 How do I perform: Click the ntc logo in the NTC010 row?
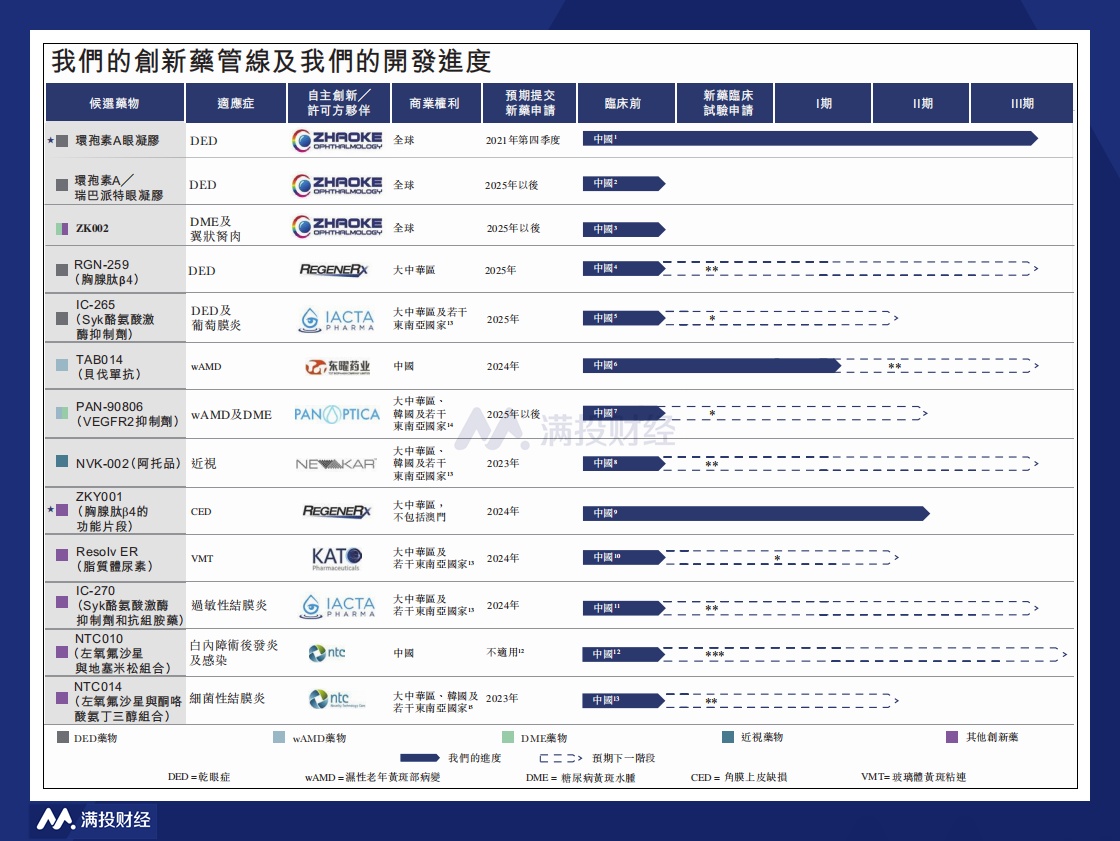[x=328, y=653]
